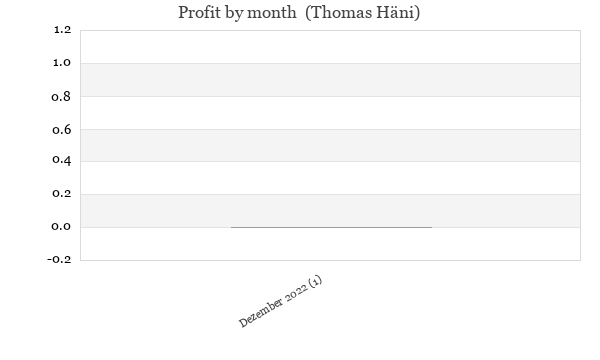
Task: Click the gray band between 0.0 and 0.2
Action: (331, 211)
